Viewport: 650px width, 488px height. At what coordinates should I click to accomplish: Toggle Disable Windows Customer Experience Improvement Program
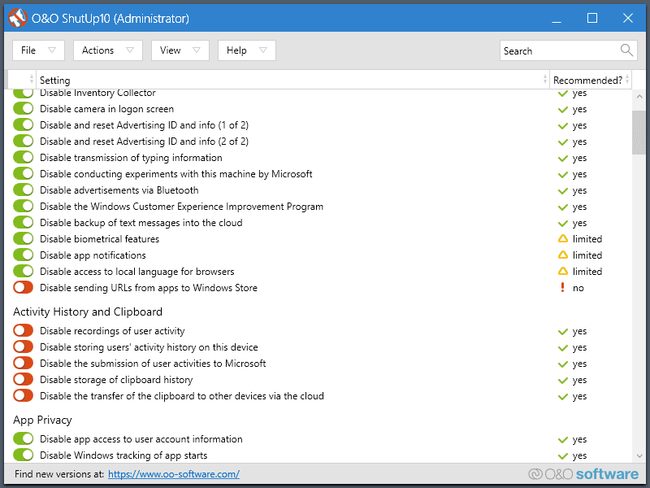23,206
